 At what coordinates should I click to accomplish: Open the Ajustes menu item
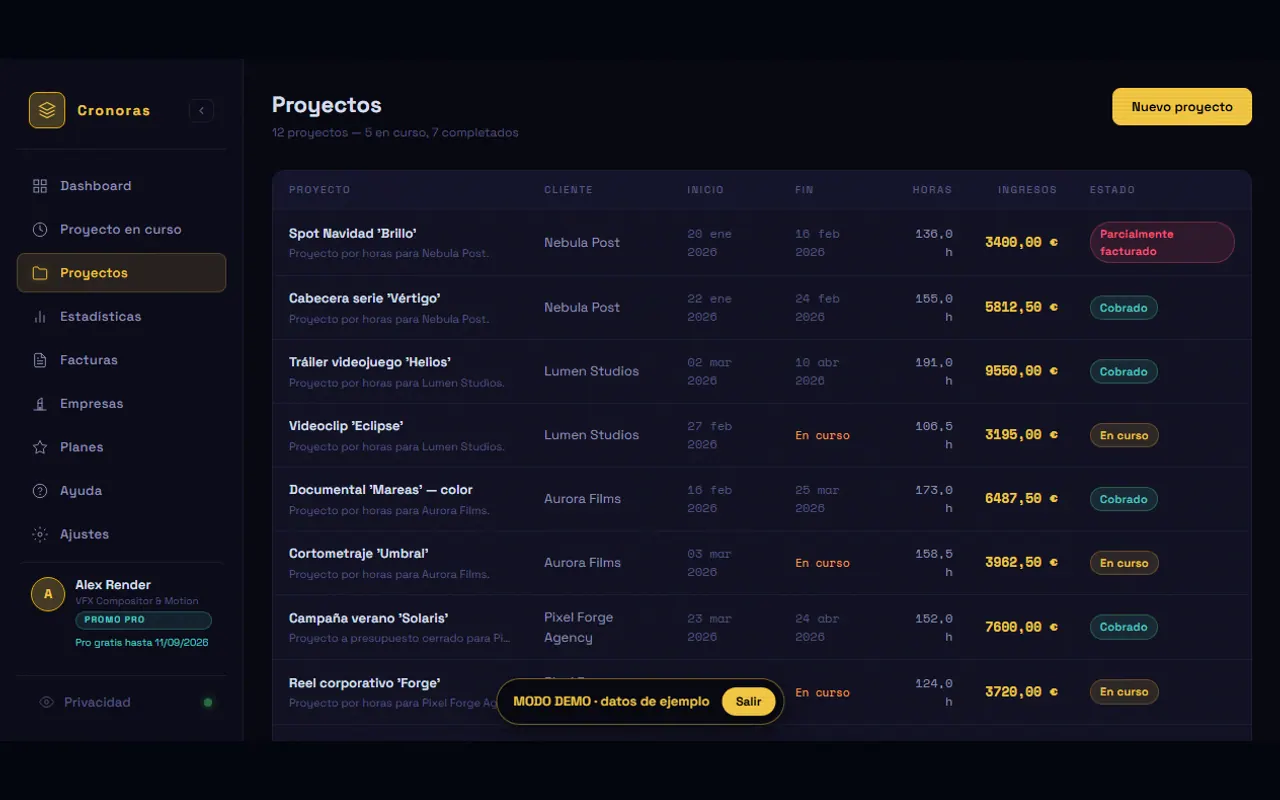click(121, 534)
